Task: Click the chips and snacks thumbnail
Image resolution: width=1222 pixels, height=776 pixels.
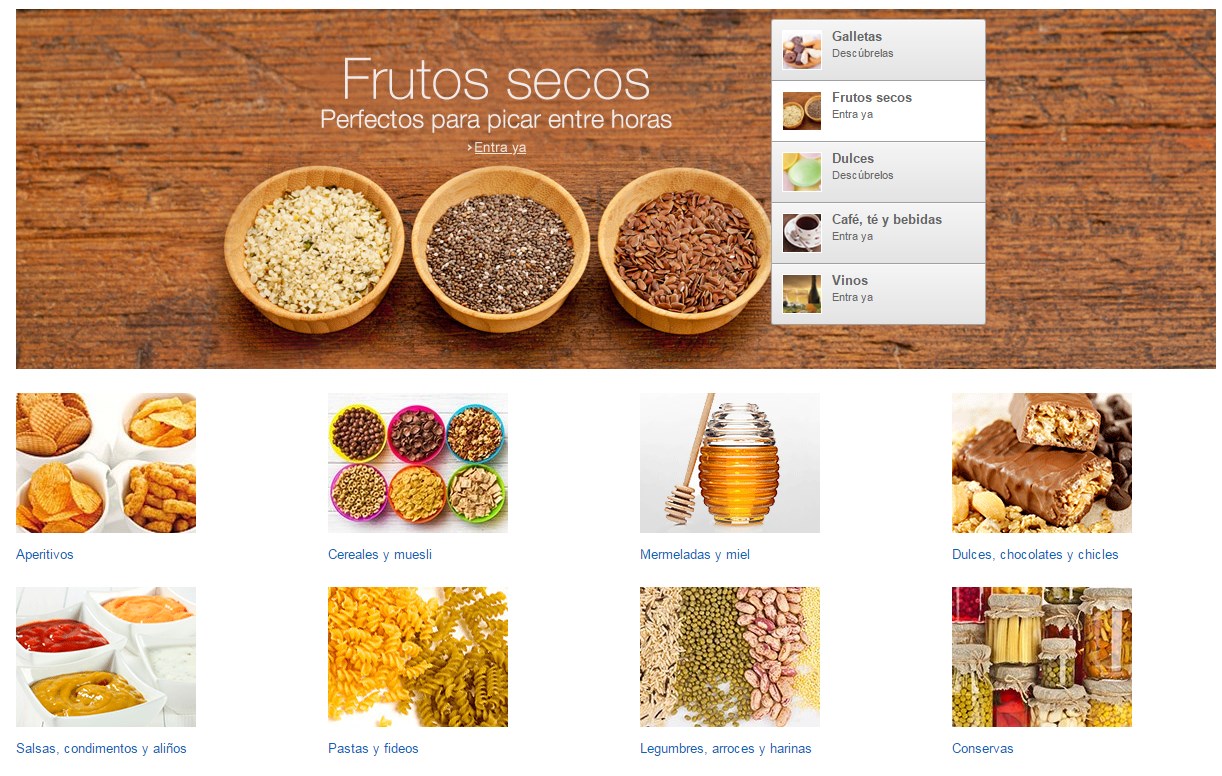Action: [x=106, y=463]
